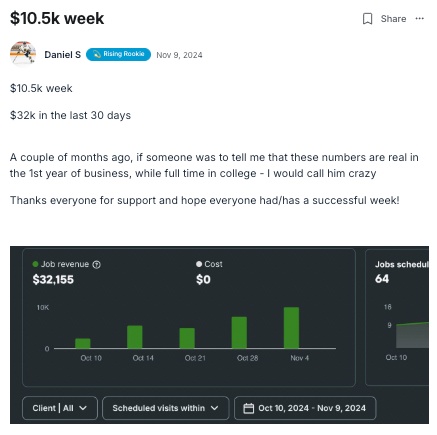Screen dimensions: 437x435
Task: Click the Nov 9, 2024 post date
Action: point(179,55)
